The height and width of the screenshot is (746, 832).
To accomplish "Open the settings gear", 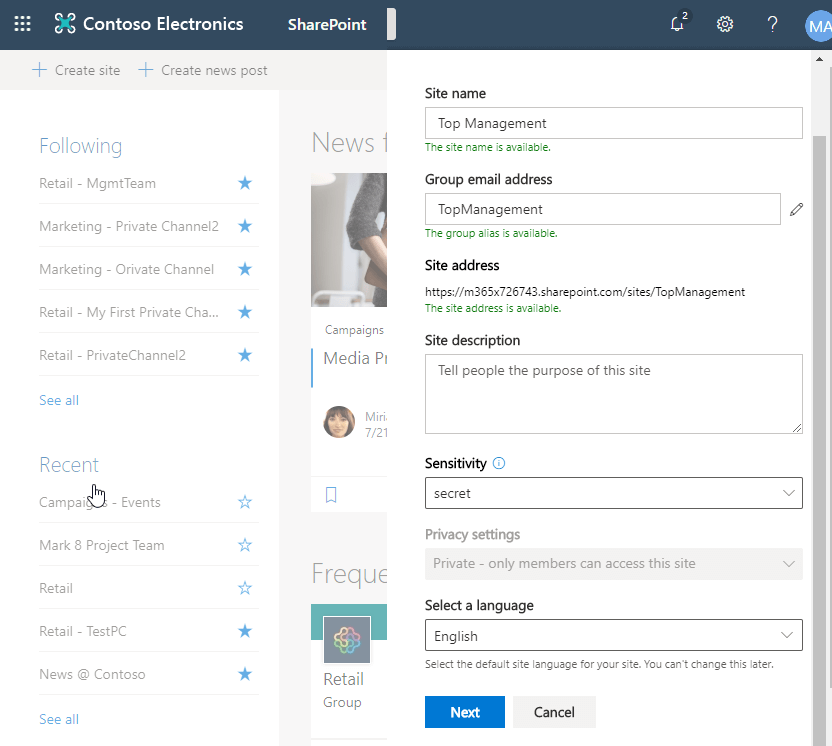I will (x=725, y=25).
